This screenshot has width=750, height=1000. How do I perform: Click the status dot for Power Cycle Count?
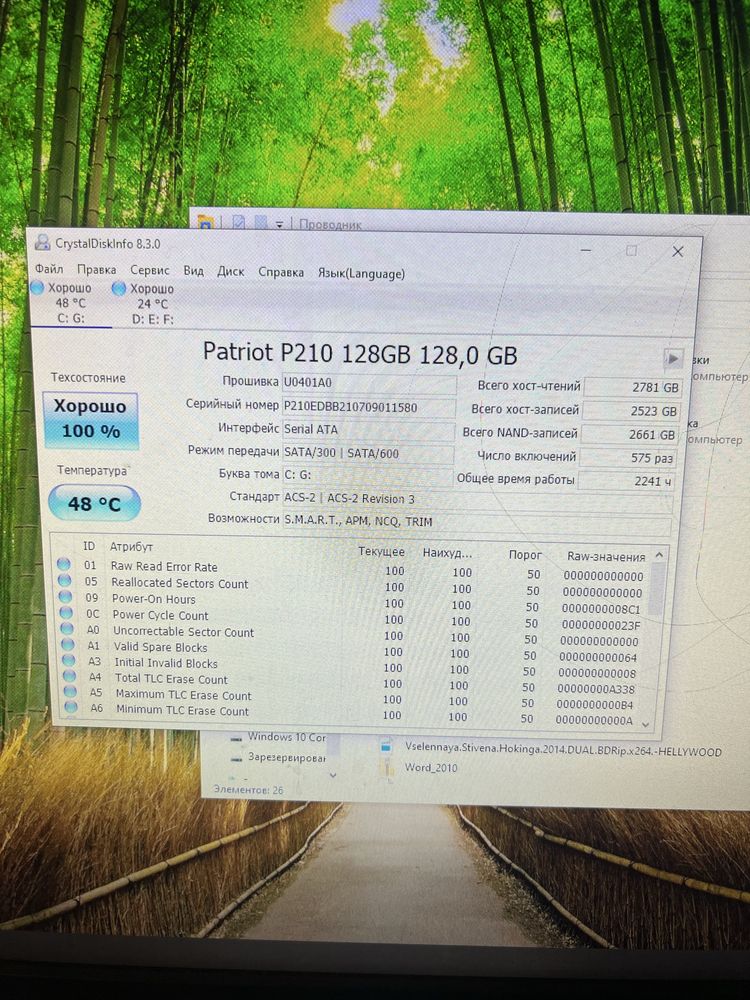[66, 612]
